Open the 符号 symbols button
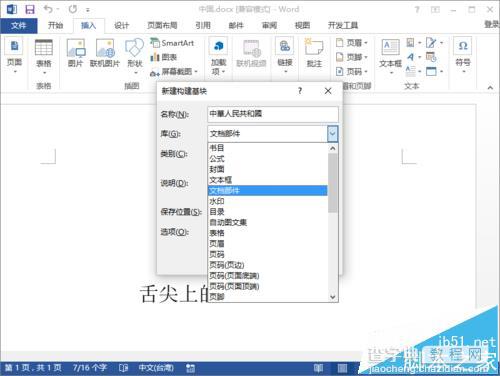This screenshot has width=500, height=376. click(x=463, y=55)
